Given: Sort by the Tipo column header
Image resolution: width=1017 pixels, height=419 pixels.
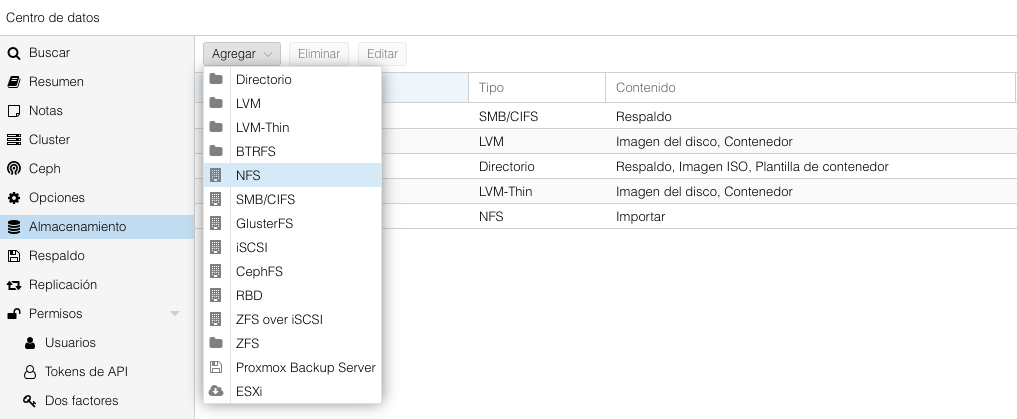Looking at the screenshot, I should 534,88.
